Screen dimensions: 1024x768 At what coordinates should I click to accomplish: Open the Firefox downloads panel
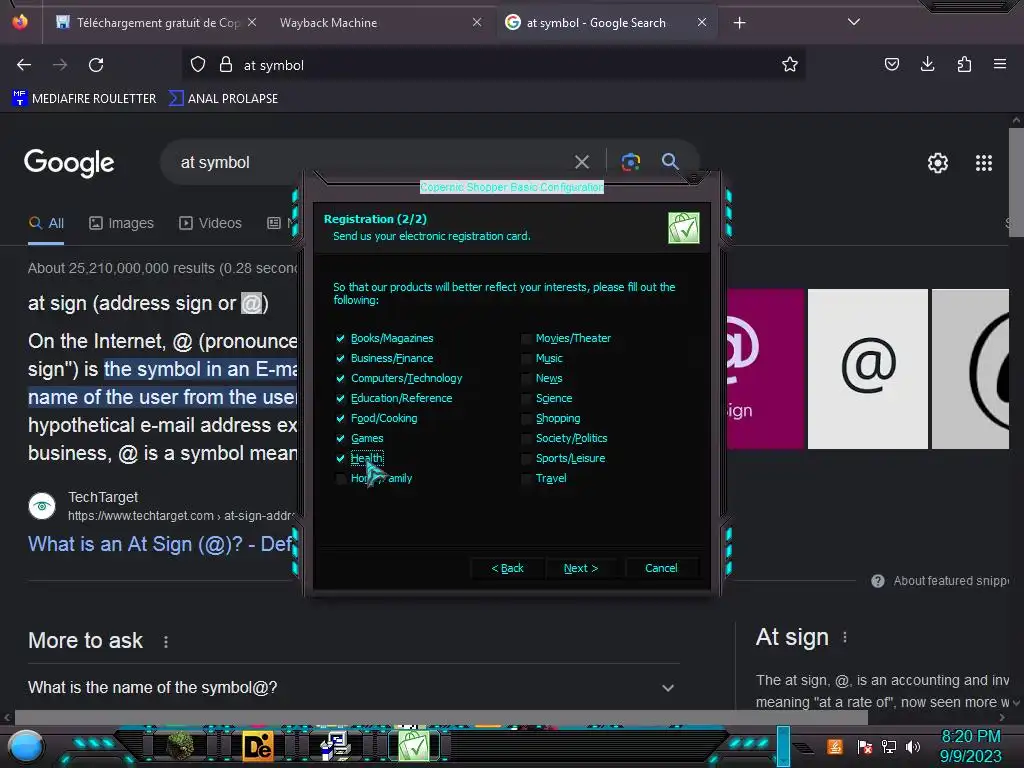(x=927, y=64)
